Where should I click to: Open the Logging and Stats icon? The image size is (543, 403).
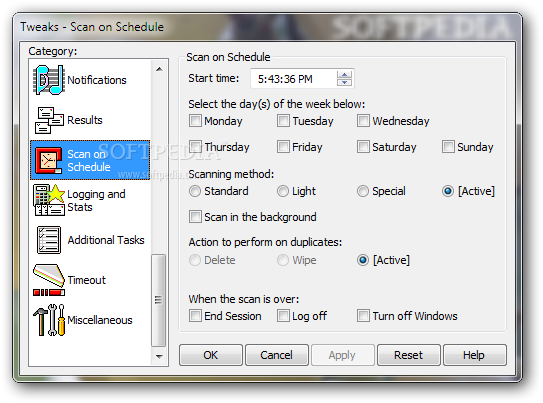[49, 200]
